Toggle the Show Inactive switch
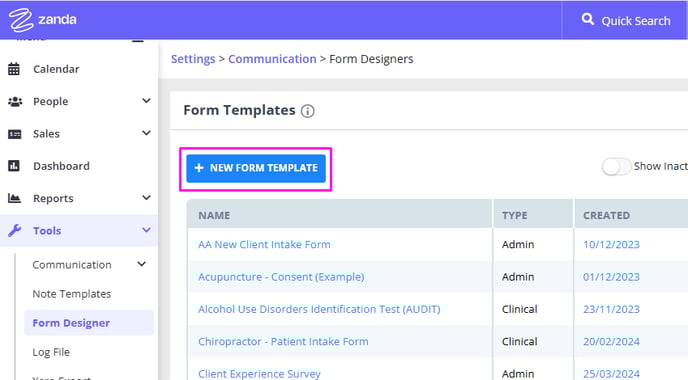 pyautogui.click(x=616, y=166)
